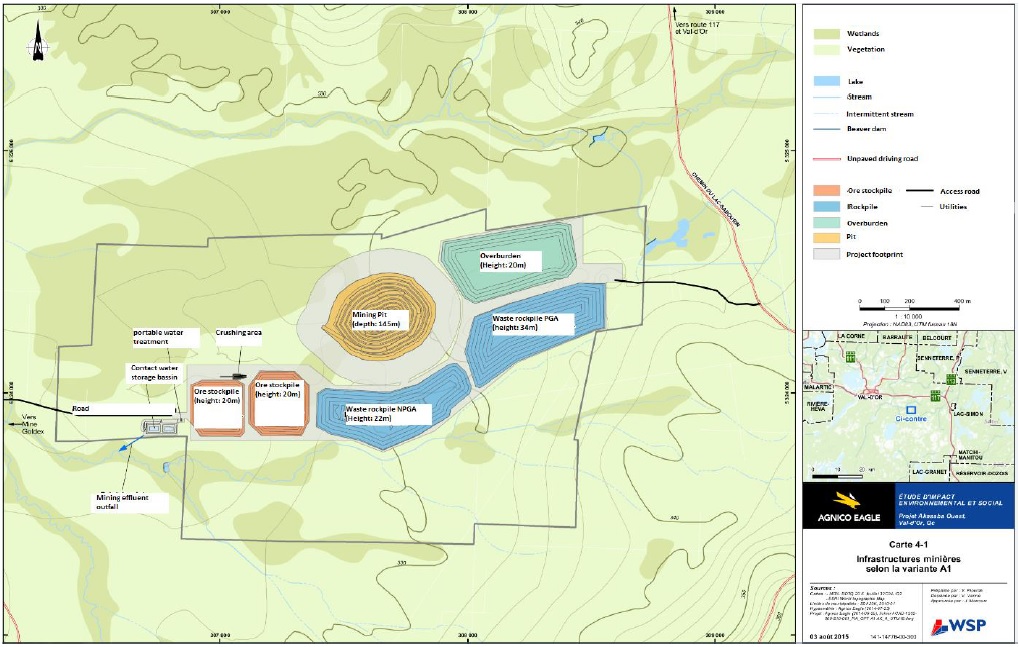
Task: Open the Utilities legend entry
Action: tap(925, 206)
